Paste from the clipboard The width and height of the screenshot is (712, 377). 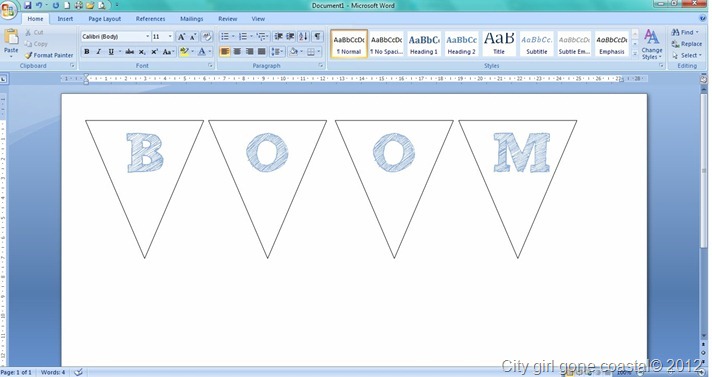tap(11, 42)
